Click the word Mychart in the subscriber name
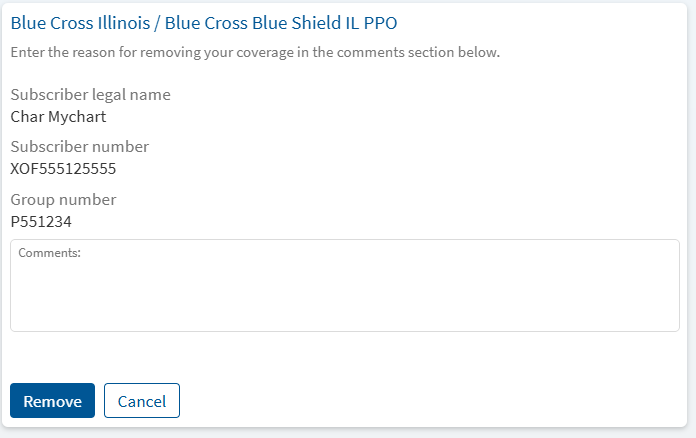The height and width of the screenshot is (438, 696). (77, 117)
